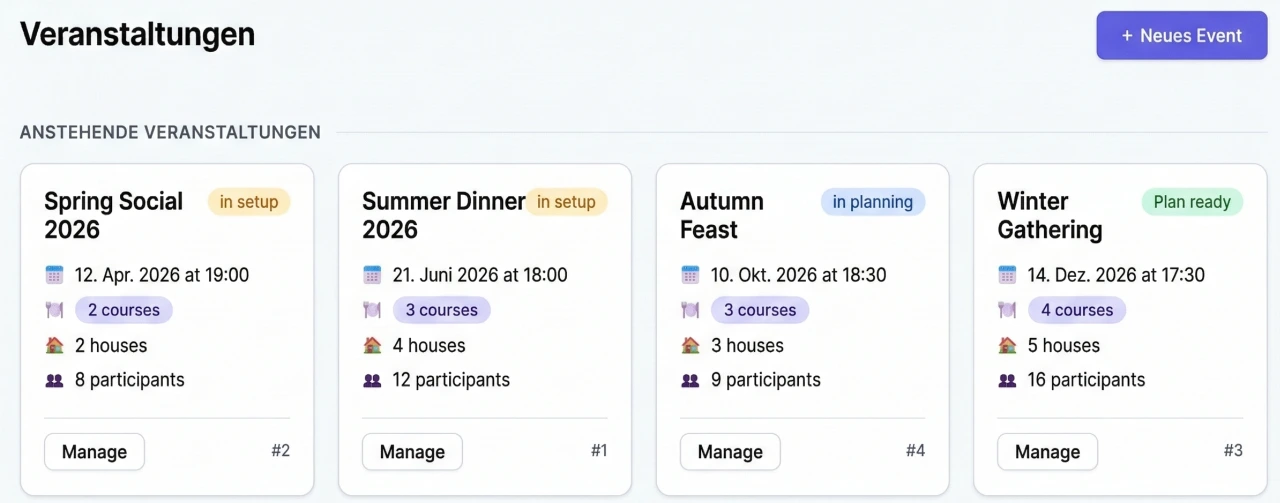
Task: Click the house icon next to 5 houses
Action: [x=1007, y=345]
